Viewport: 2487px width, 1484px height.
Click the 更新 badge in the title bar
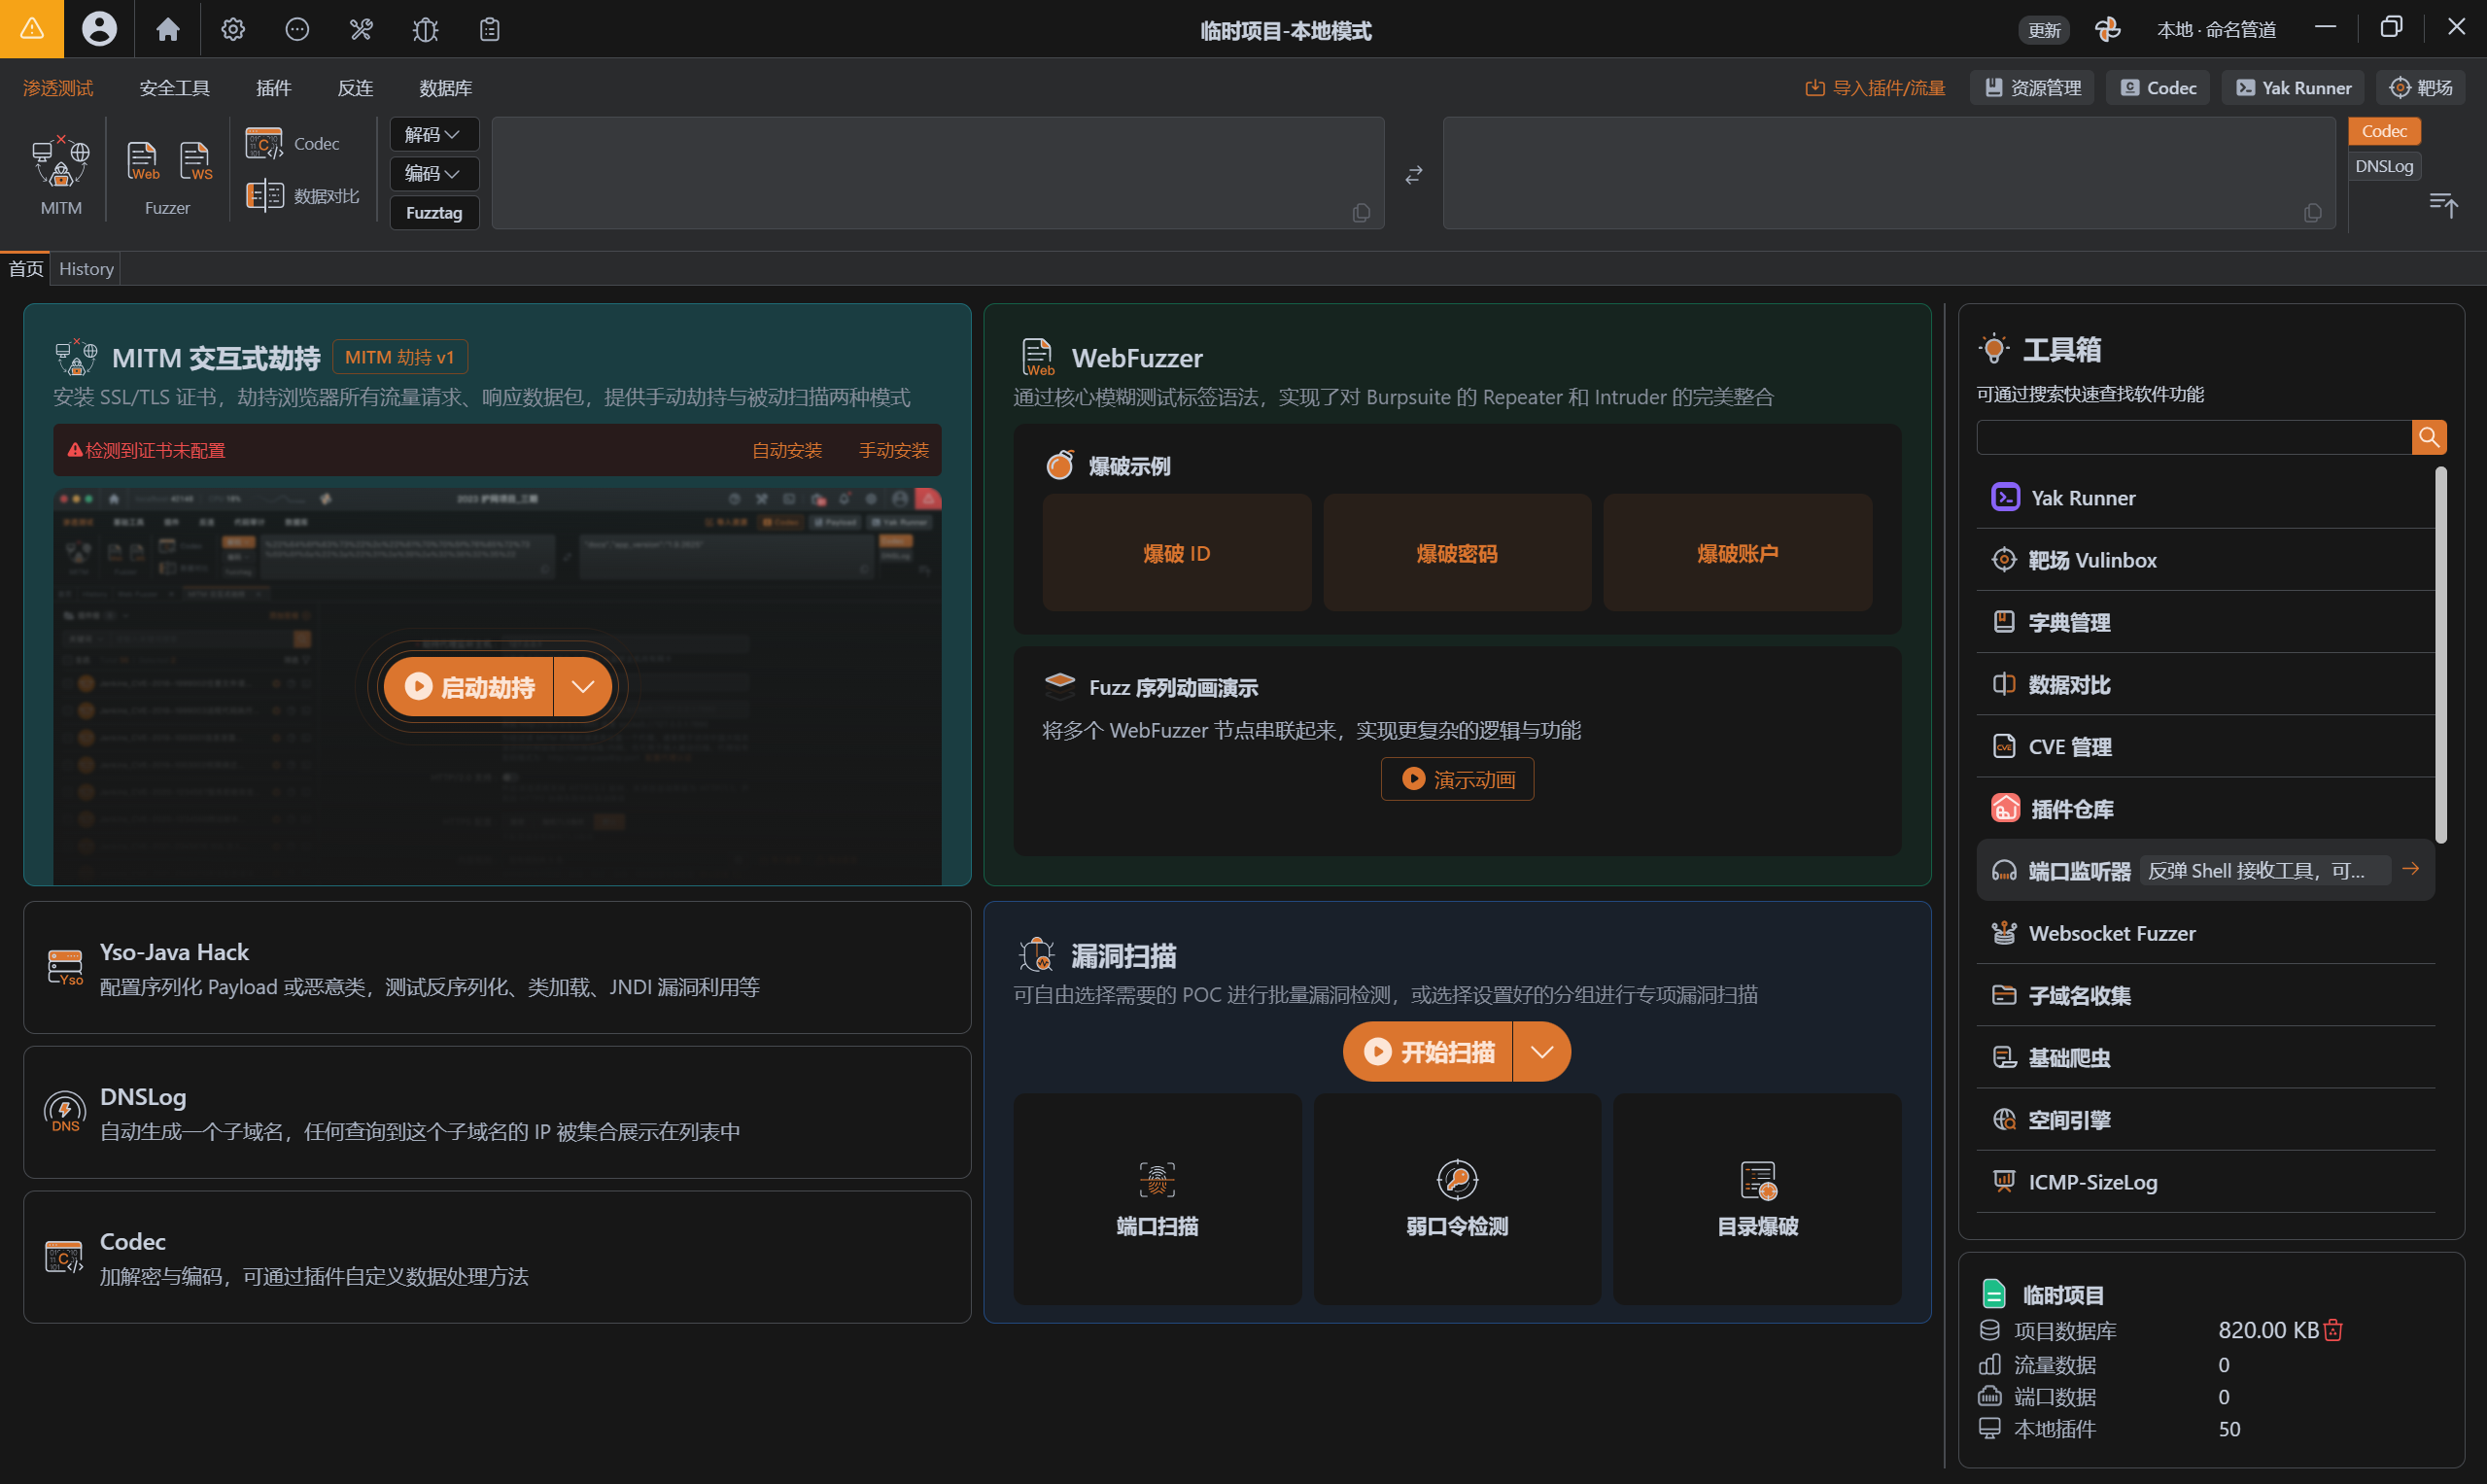(2043, 30)
